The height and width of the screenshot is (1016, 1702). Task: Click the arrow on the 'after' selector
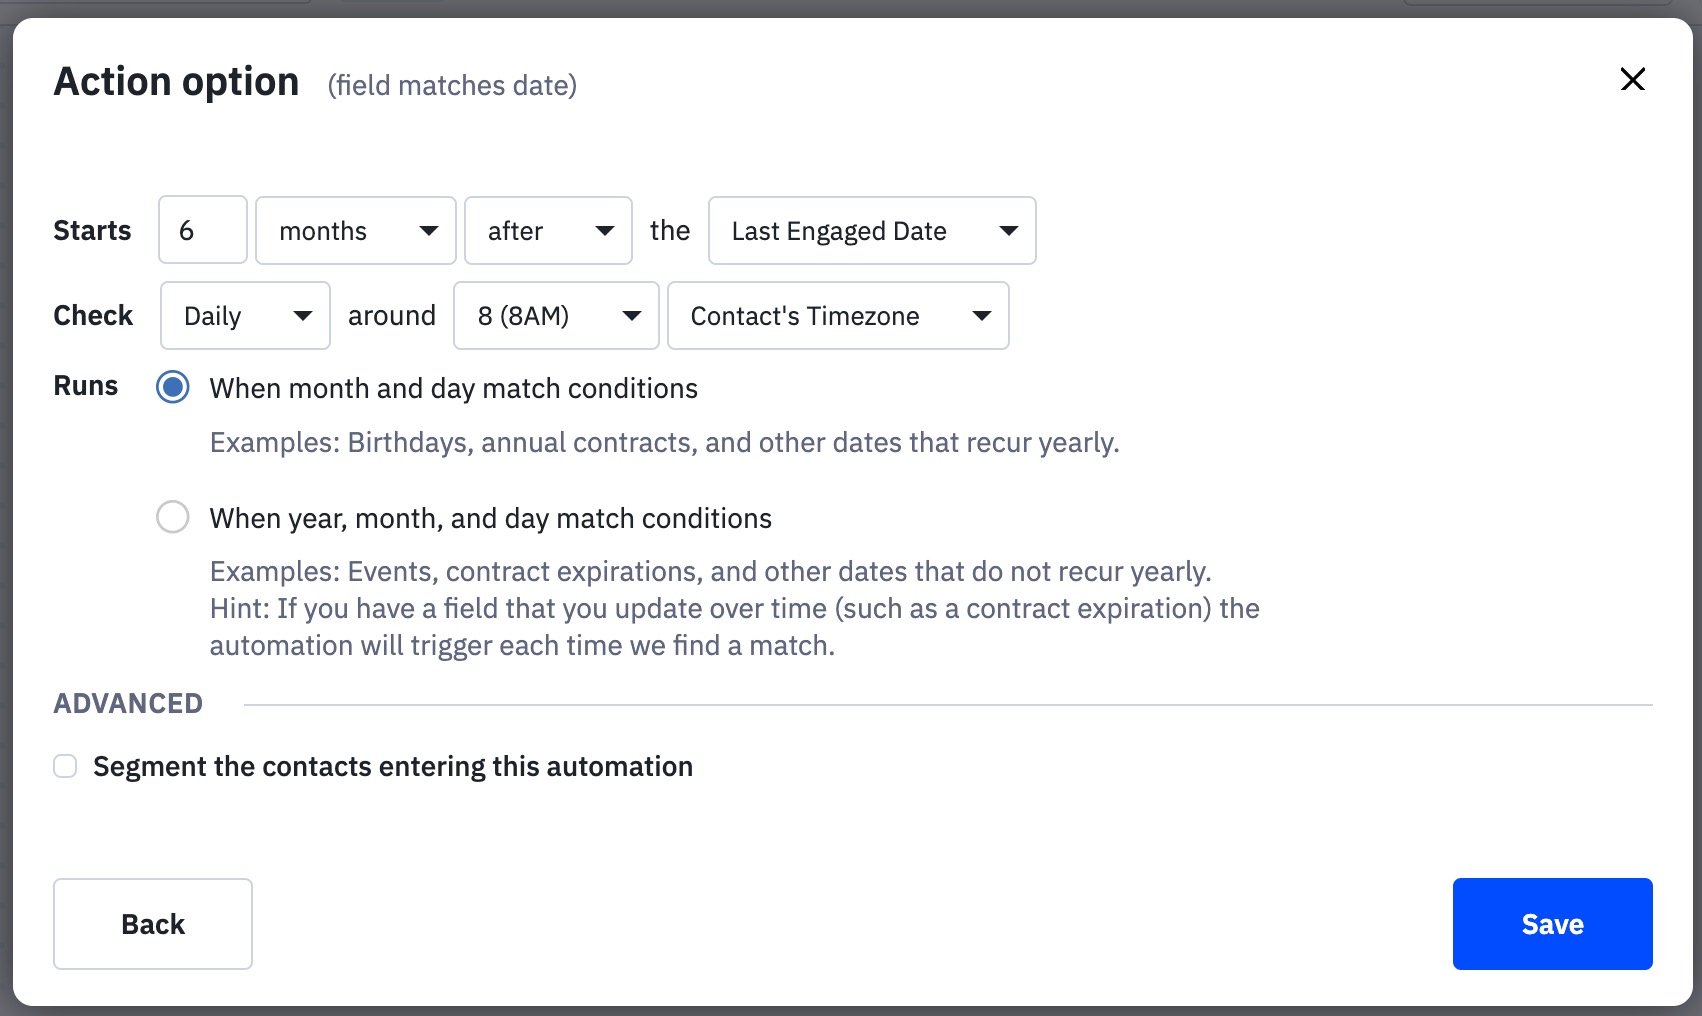(x=605, y=231)
